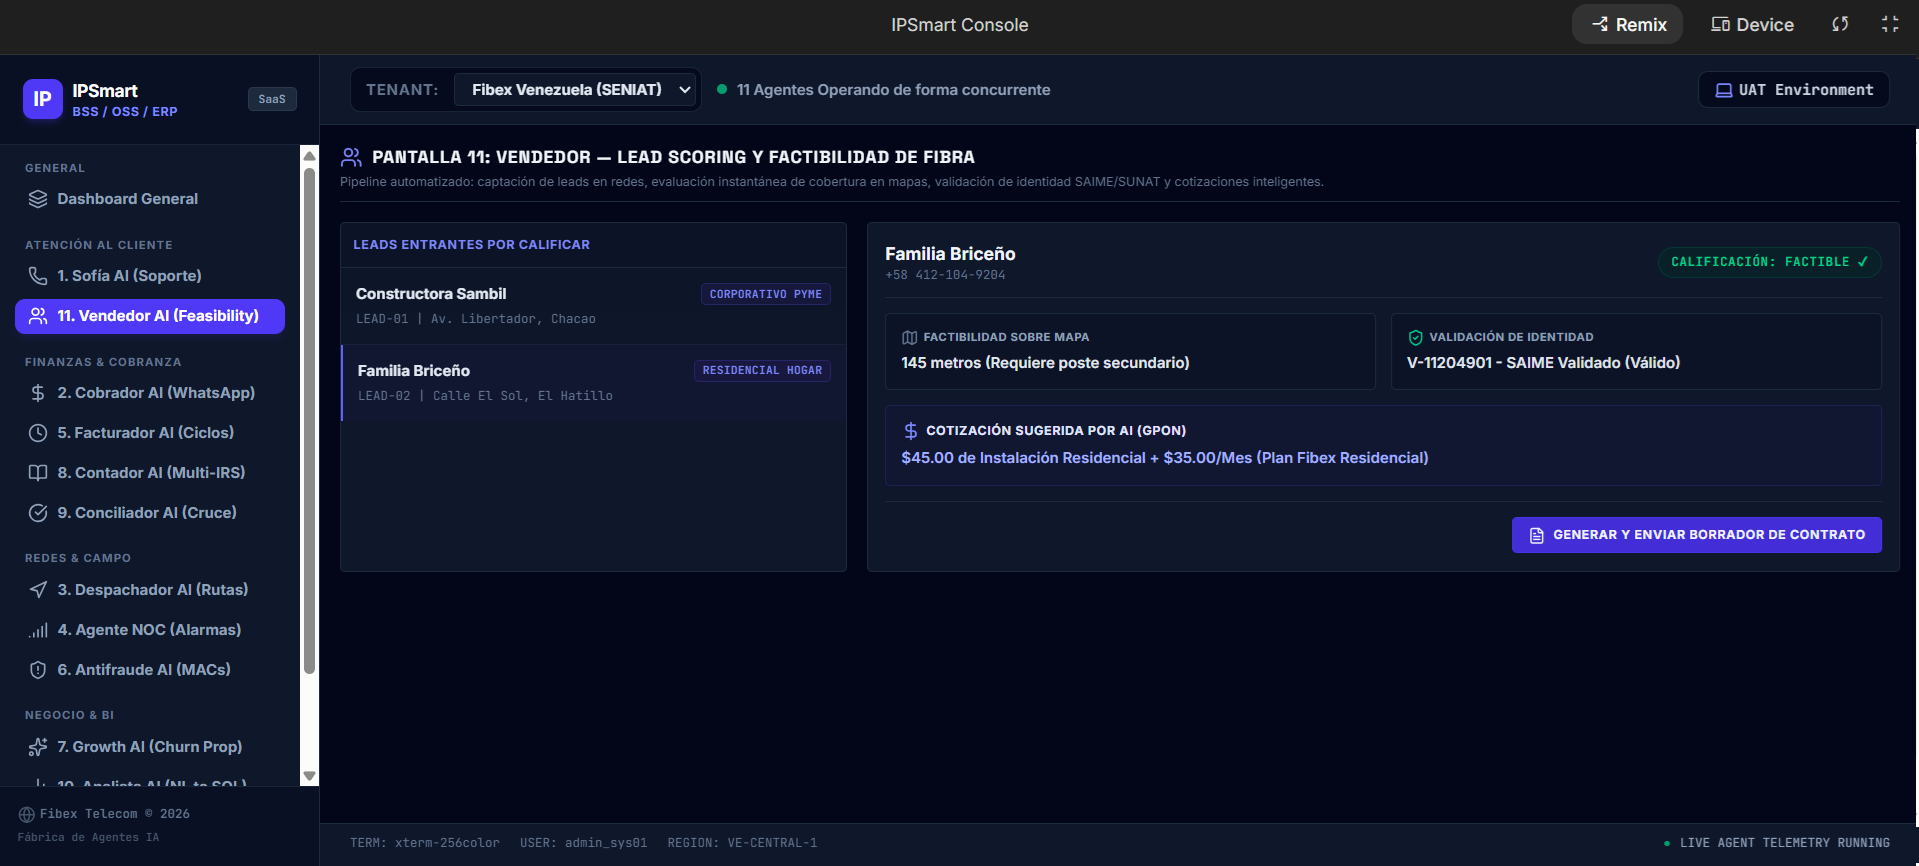The height and width of the screenshot is (866, 1919).
Task: Click the reload icon in top bar
Action: [x=1840, y=24]
